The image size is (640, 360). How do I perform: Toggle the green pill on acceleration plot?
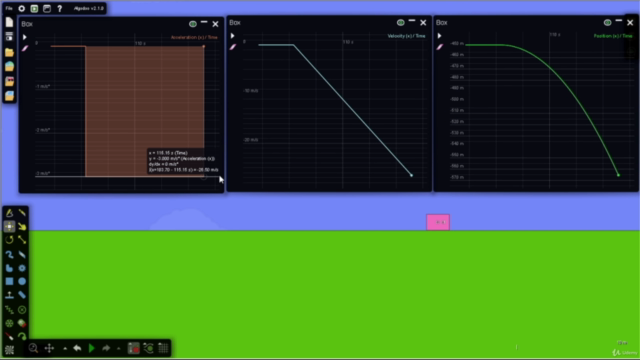[193, 24]
